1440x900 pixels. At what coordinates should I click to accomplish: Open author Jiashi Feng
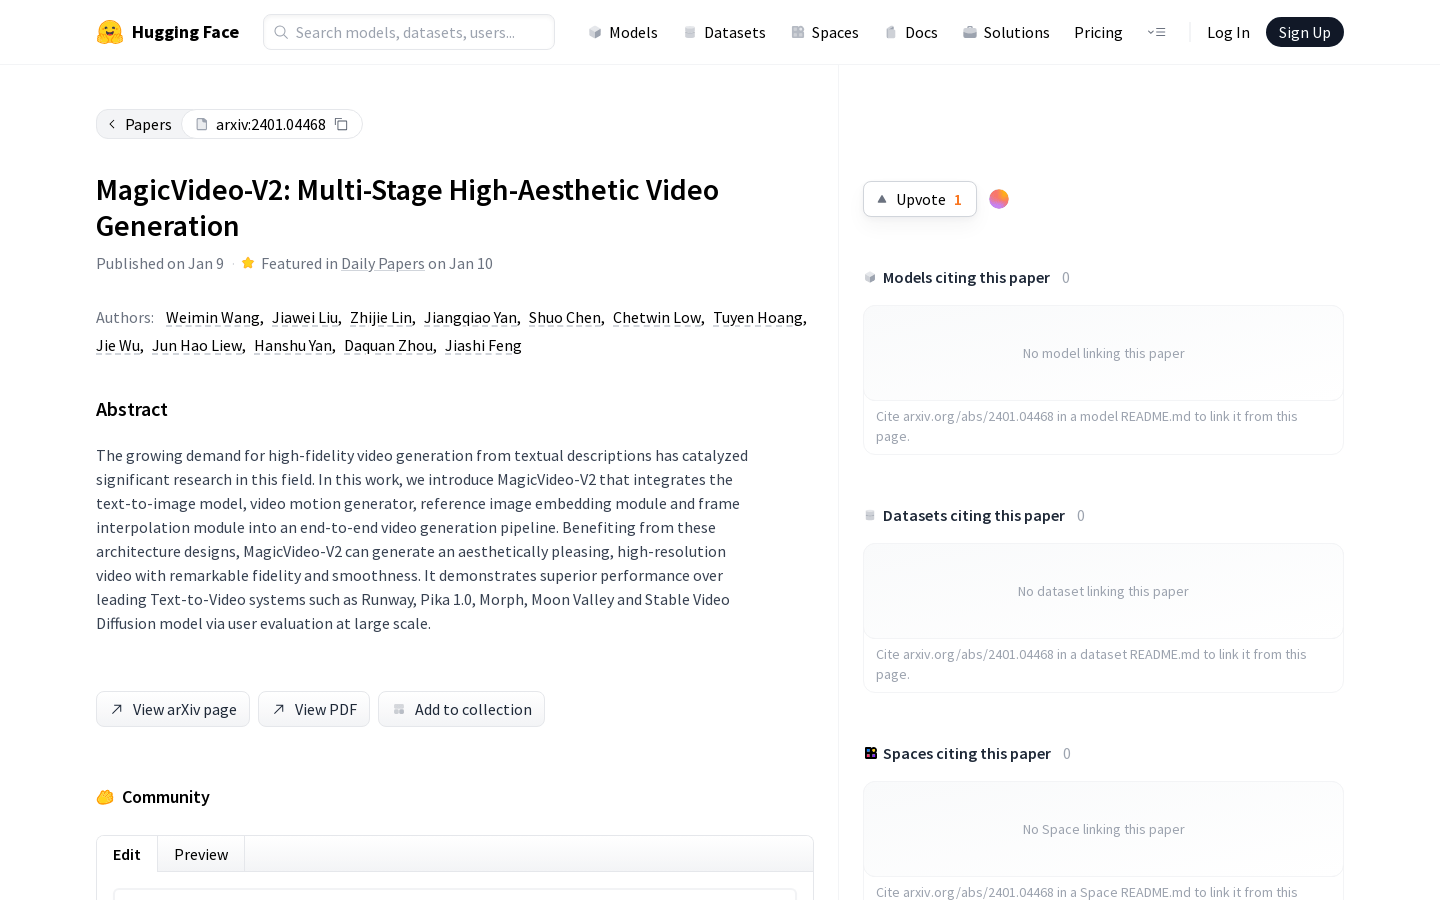tap(483, 345)
